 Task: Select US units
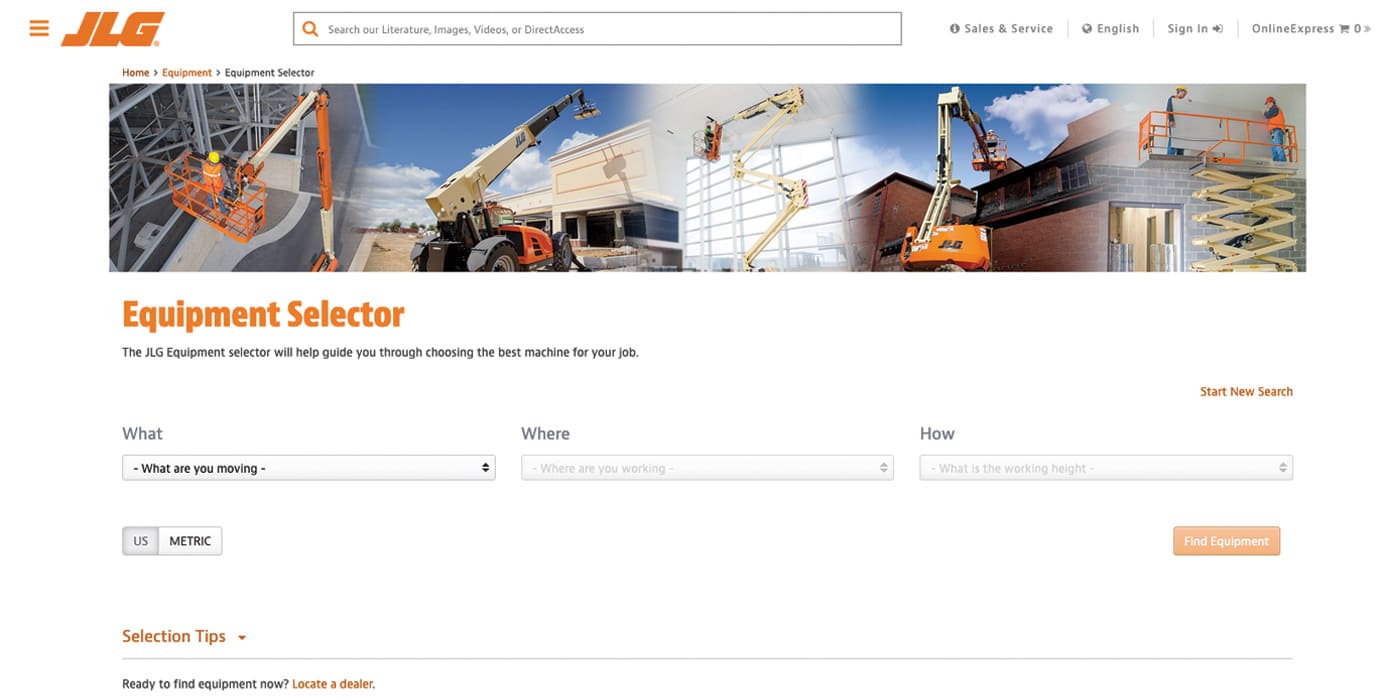(x=140, y=541)
